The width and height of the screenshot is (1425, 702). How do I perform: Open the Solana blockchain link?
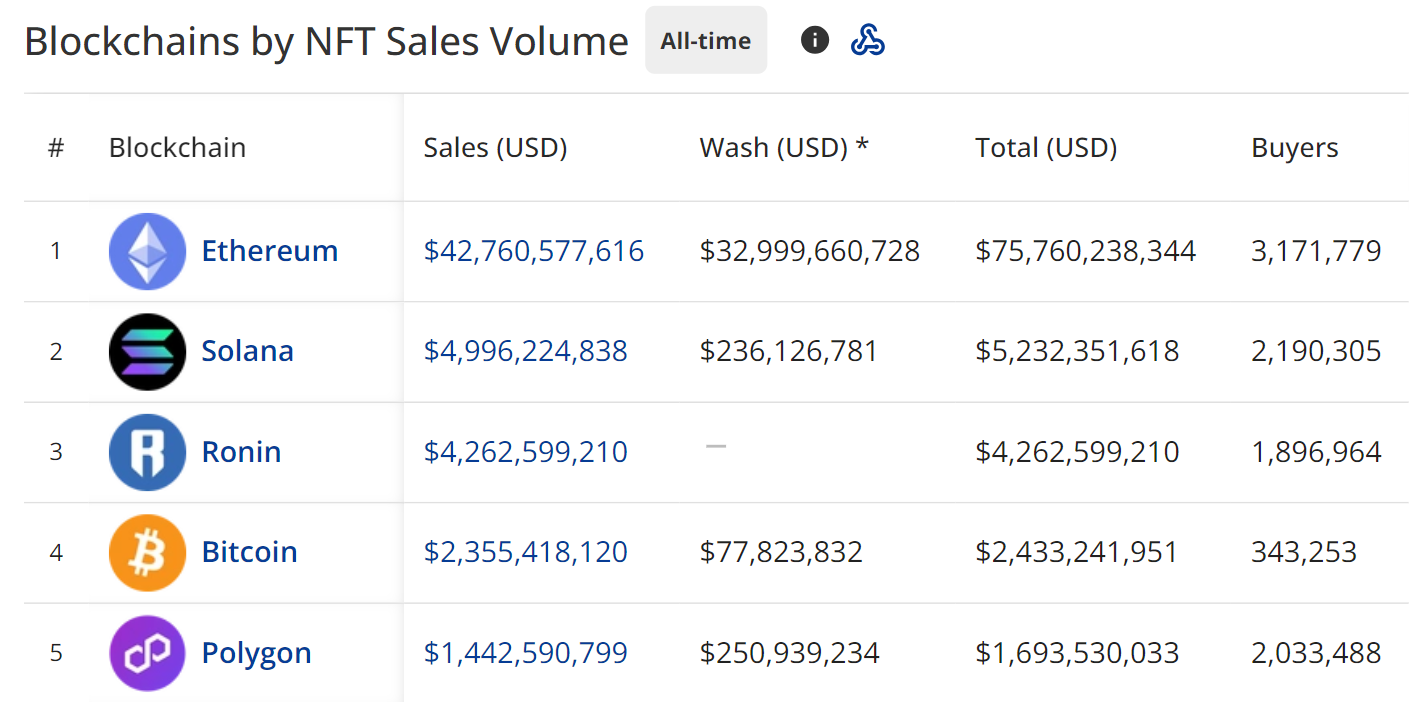click(247, 352)
